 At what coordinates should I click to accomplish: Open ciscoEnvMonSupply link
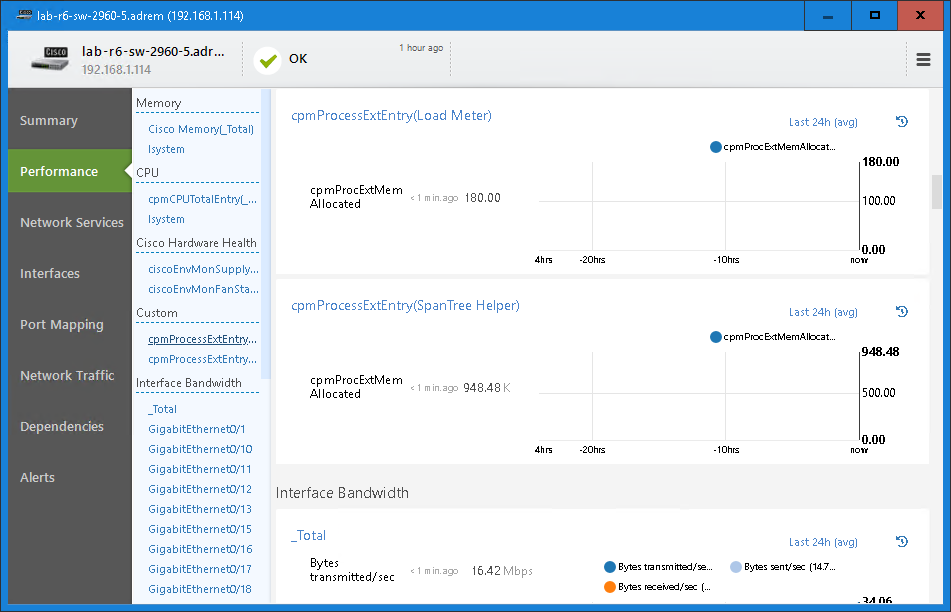[203, 269]
